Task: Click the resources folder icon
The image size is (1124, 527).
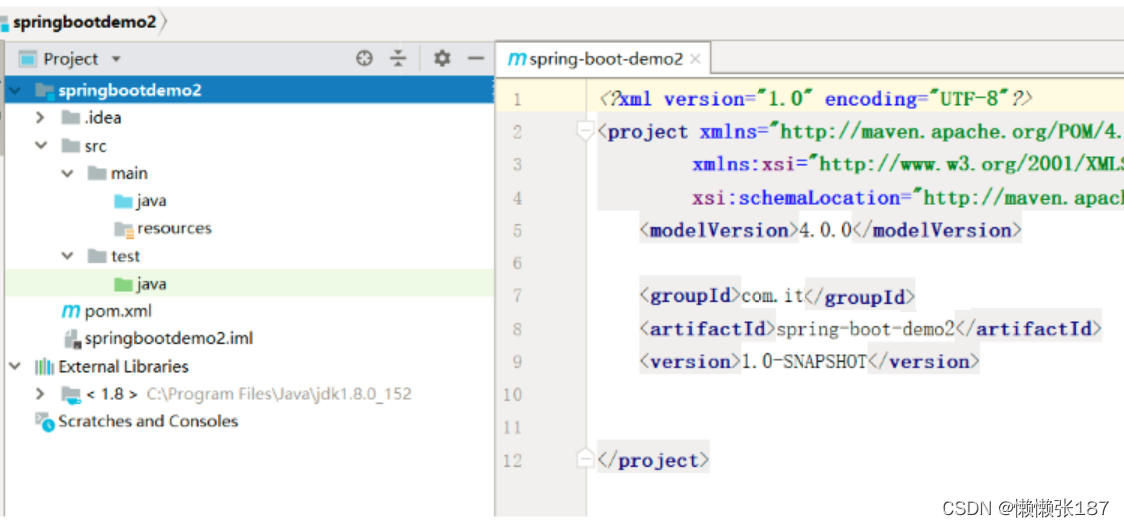Action: [x=124, y=229]
